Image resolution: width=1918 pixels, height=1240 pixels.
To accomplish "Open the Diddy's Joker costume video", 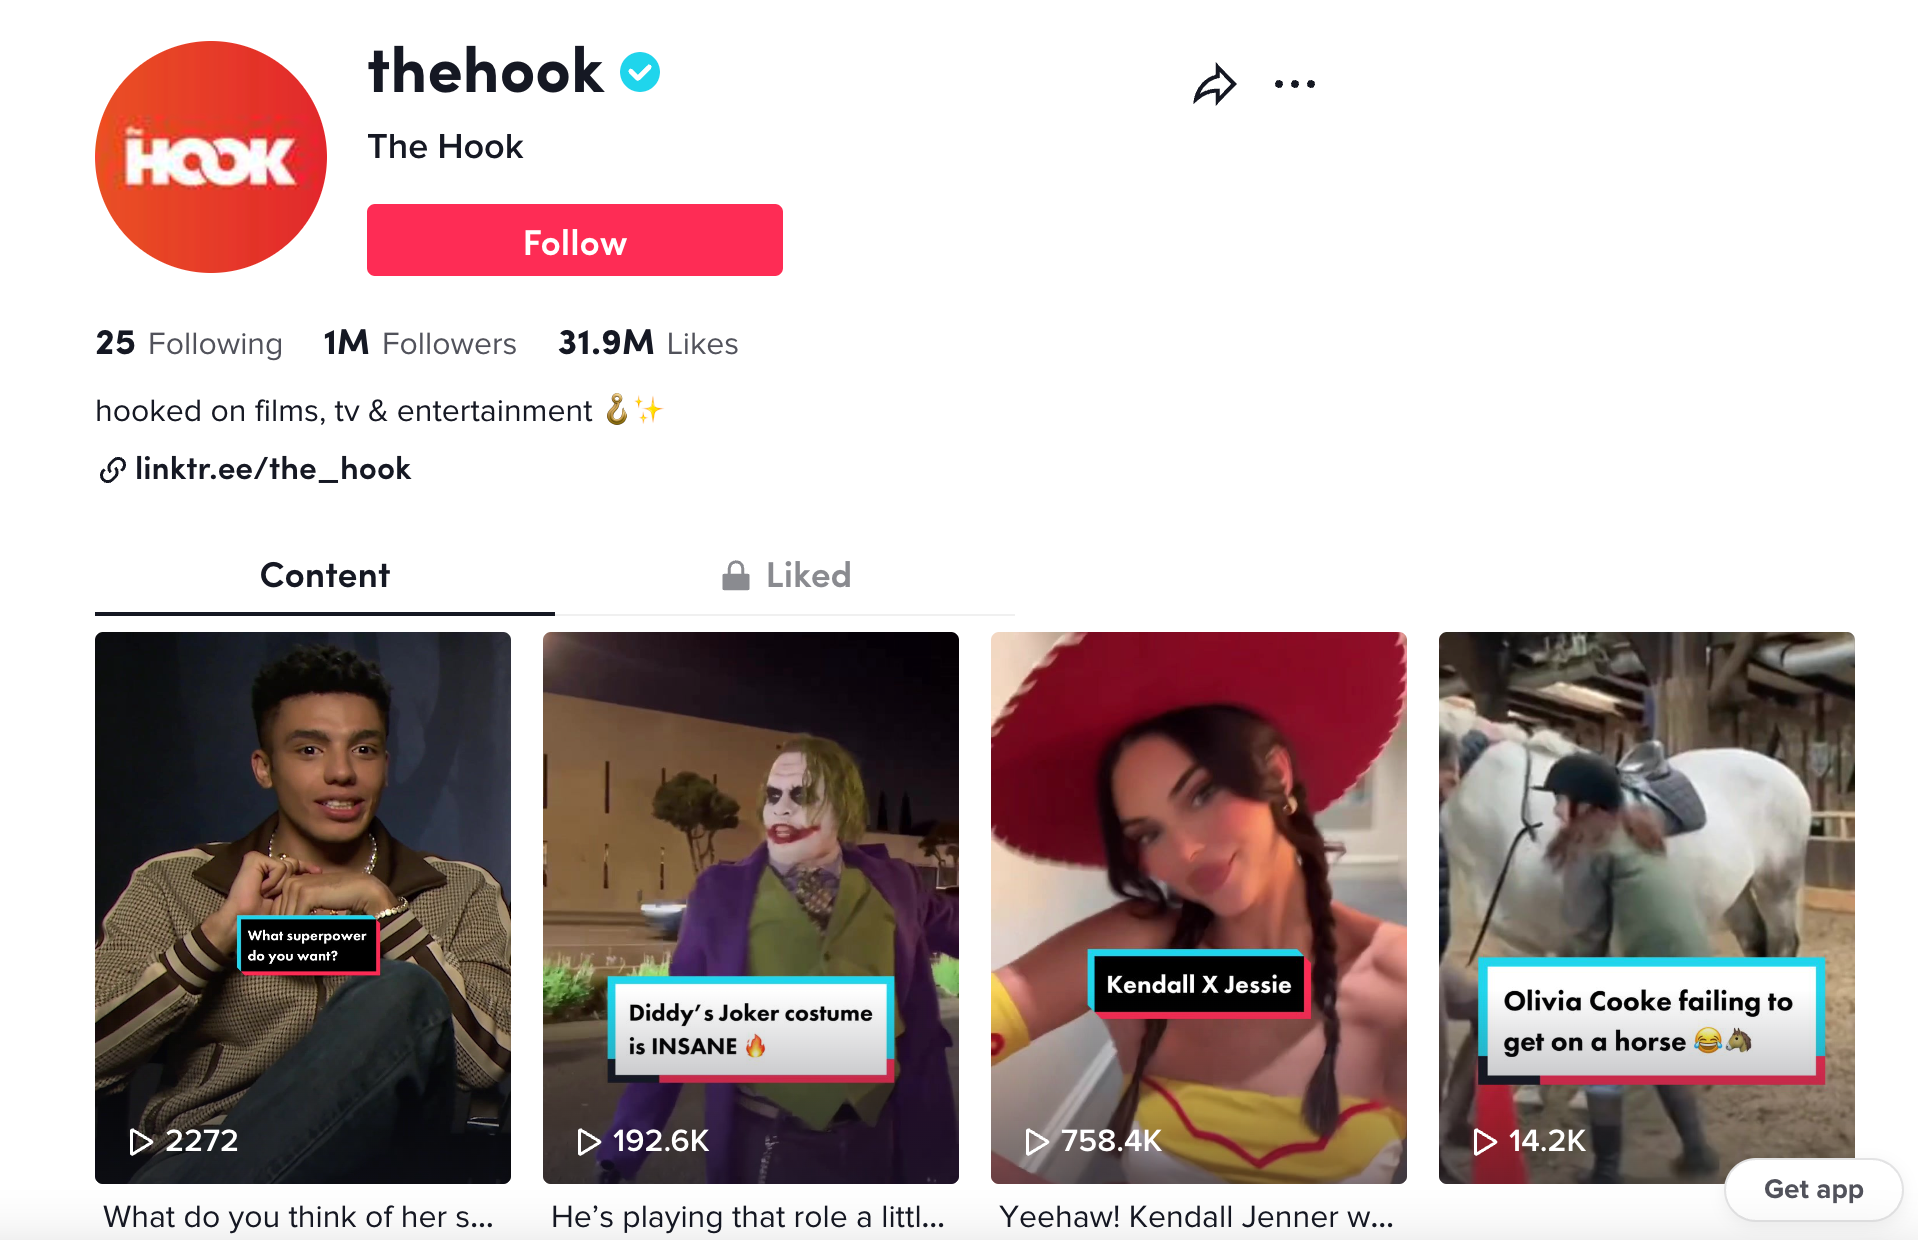I will (x=751, y=908).
